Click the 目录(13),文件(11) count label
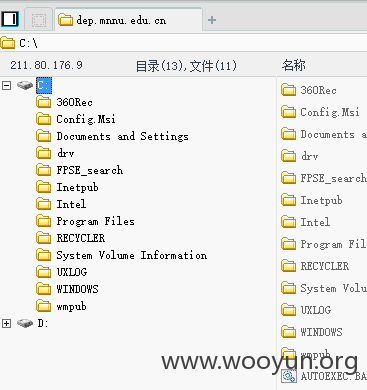The width and height of the screenshot is (367, 390). click(186, 66)
